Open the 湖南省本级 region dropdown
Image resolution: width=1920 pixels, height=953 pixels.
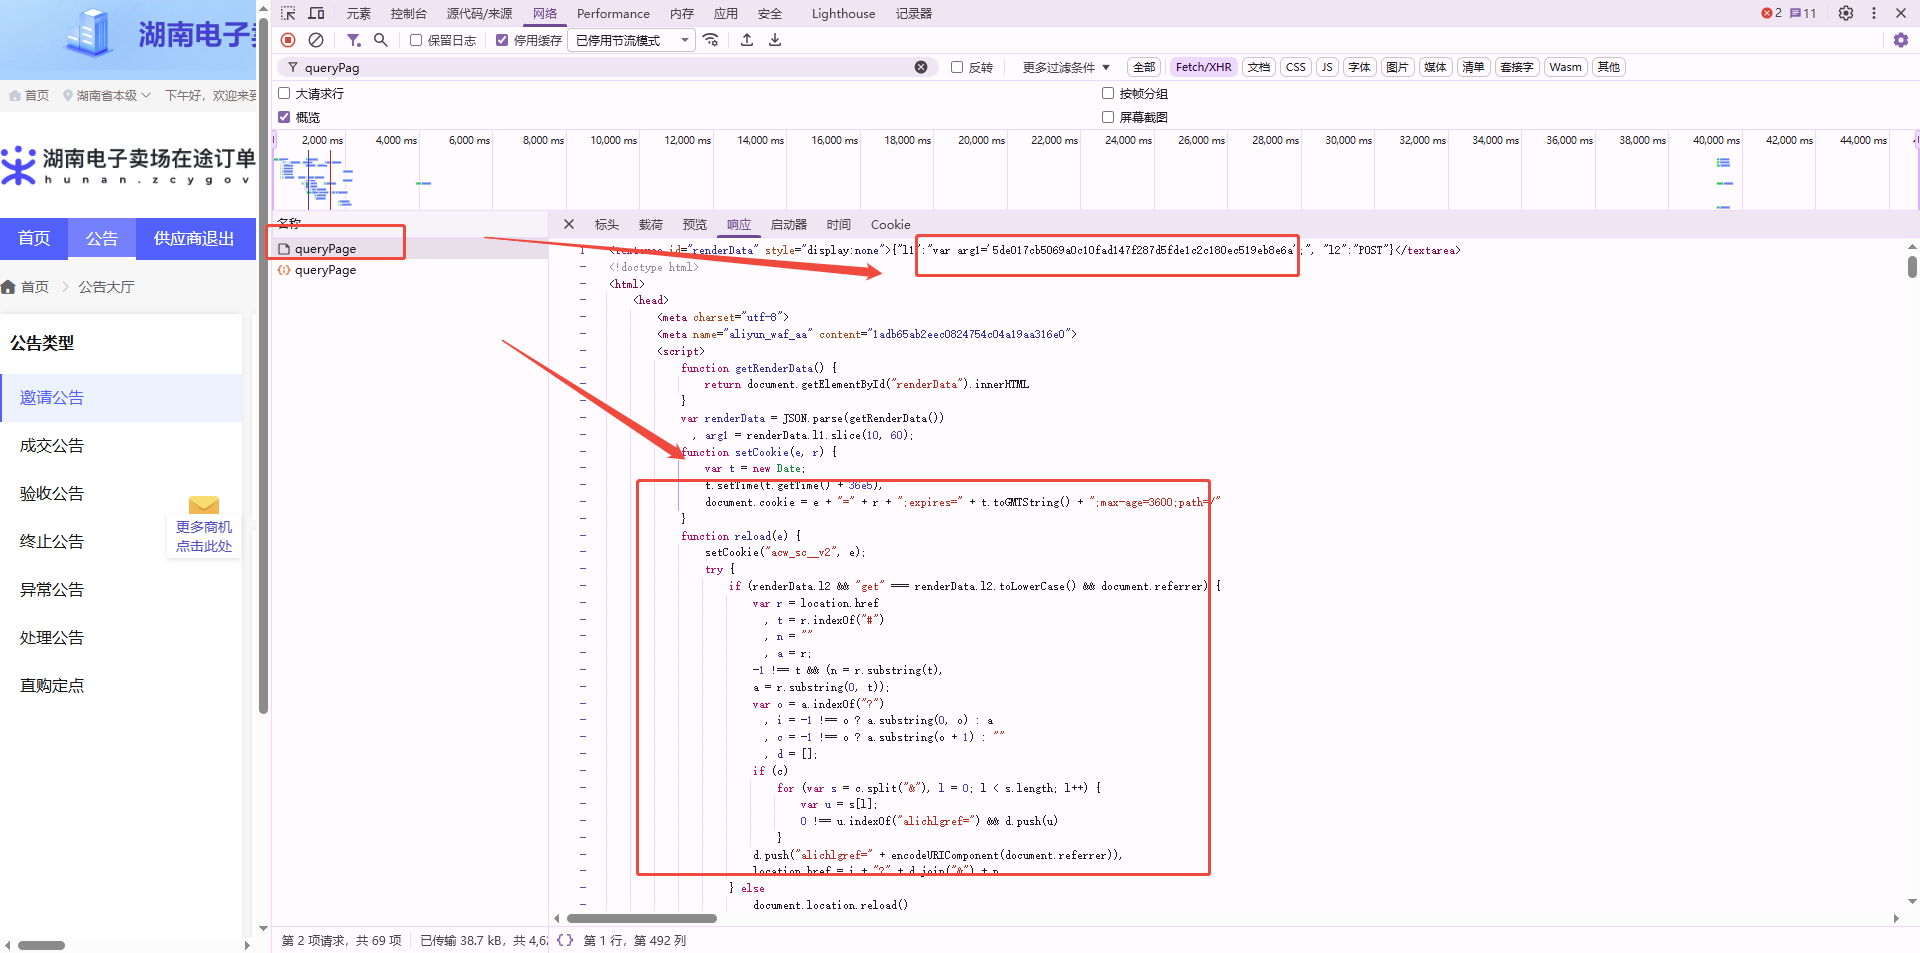pyautogui.click(x=107, y=95)
